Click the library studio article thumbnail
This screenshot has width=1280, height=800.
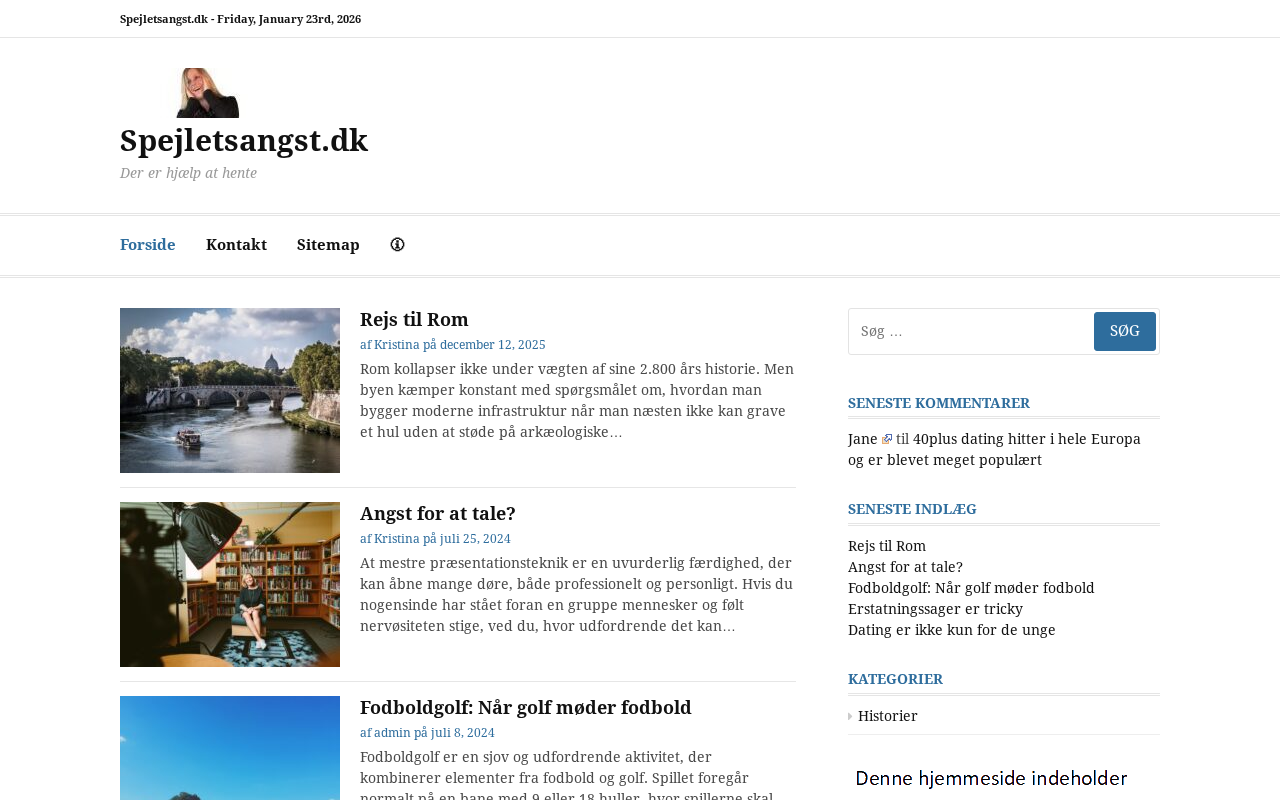pyautogui.click(x=230, y=584)
